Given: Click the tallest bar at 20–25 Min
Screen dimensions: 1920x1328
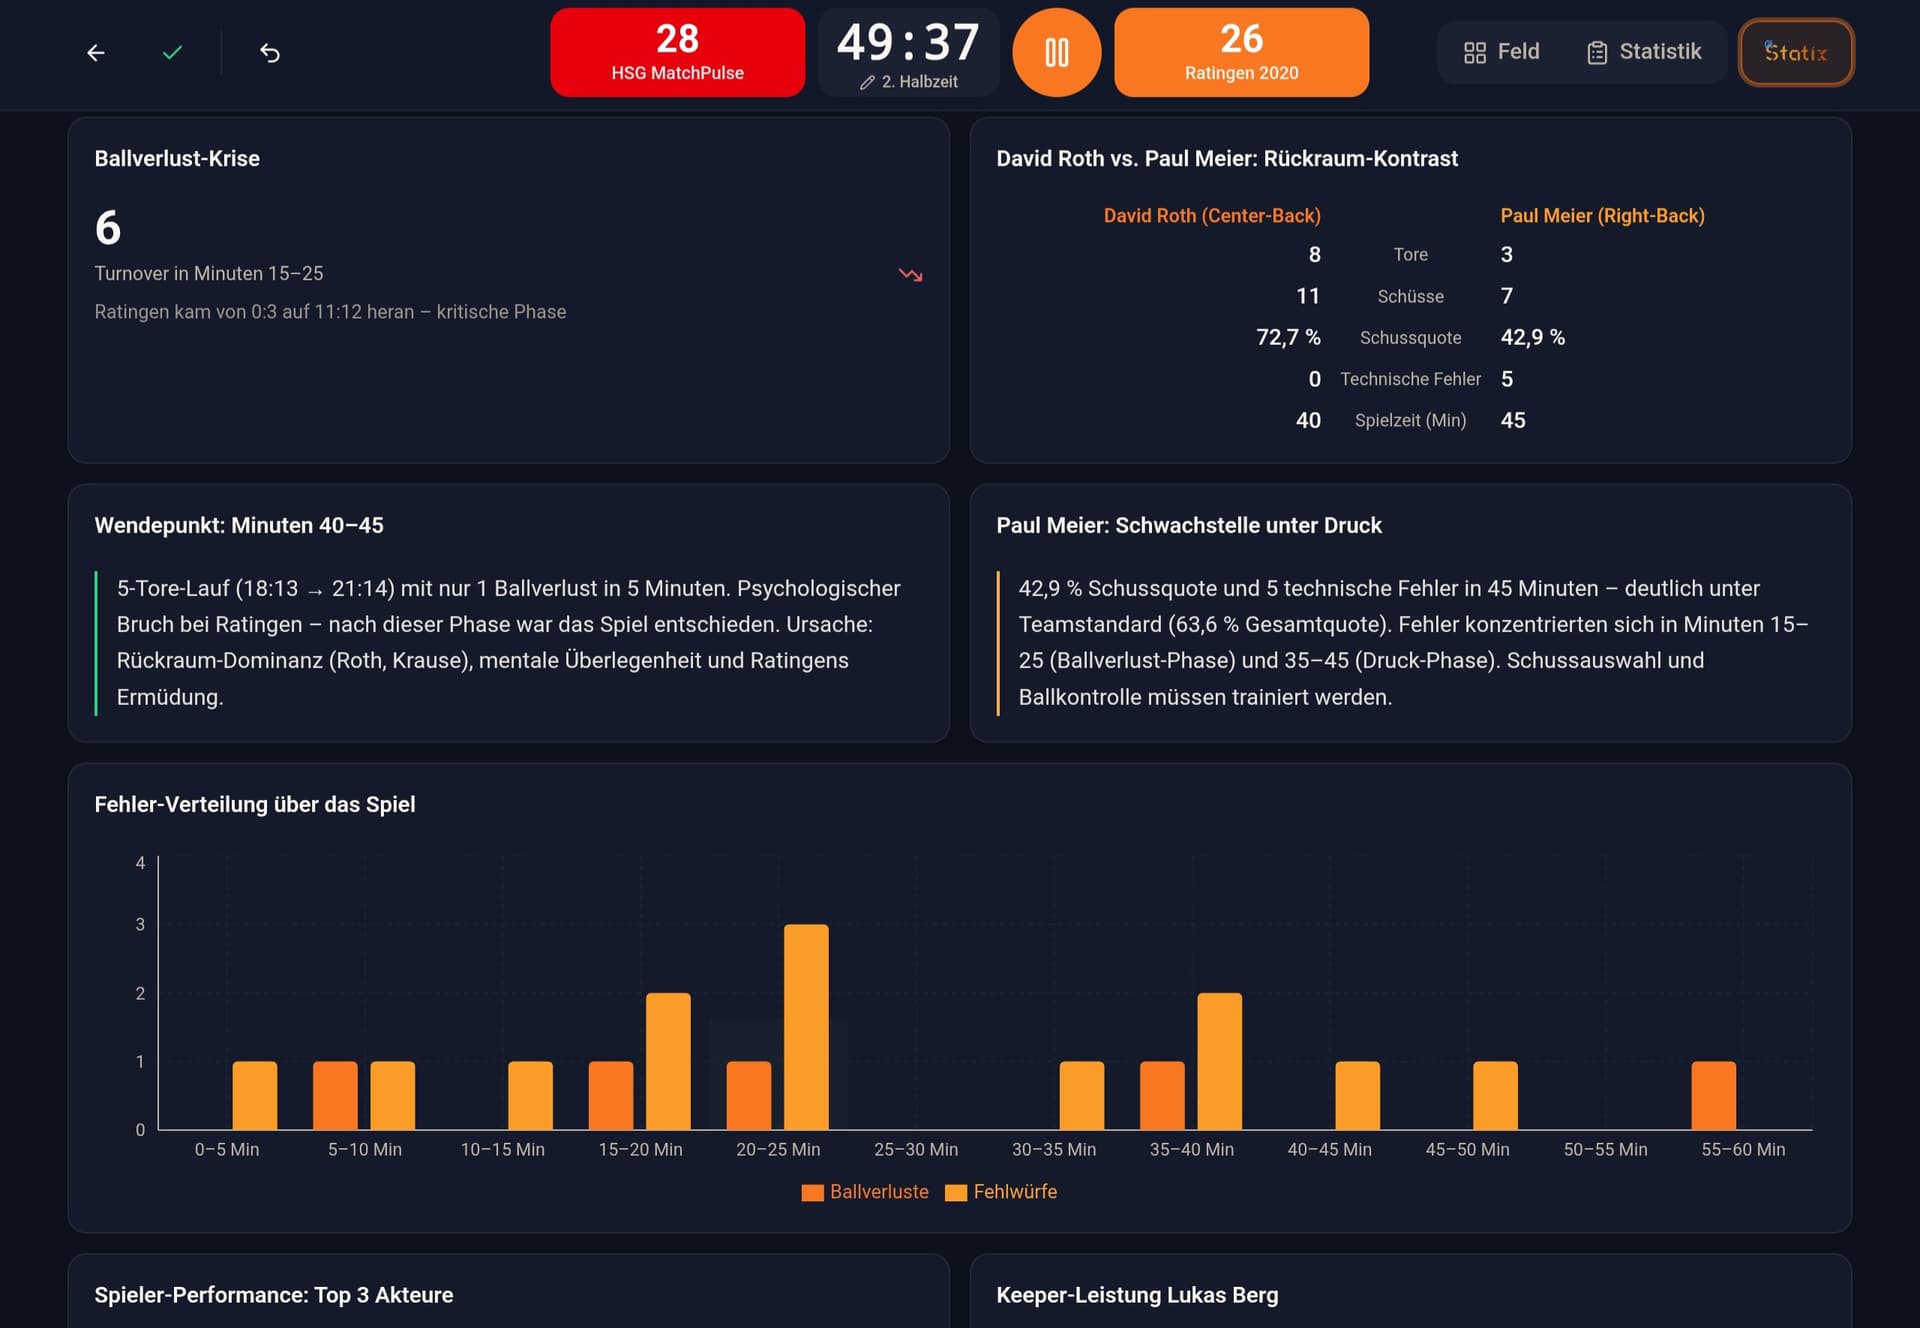Looking at the screenshot, I should coord(806,1027).
